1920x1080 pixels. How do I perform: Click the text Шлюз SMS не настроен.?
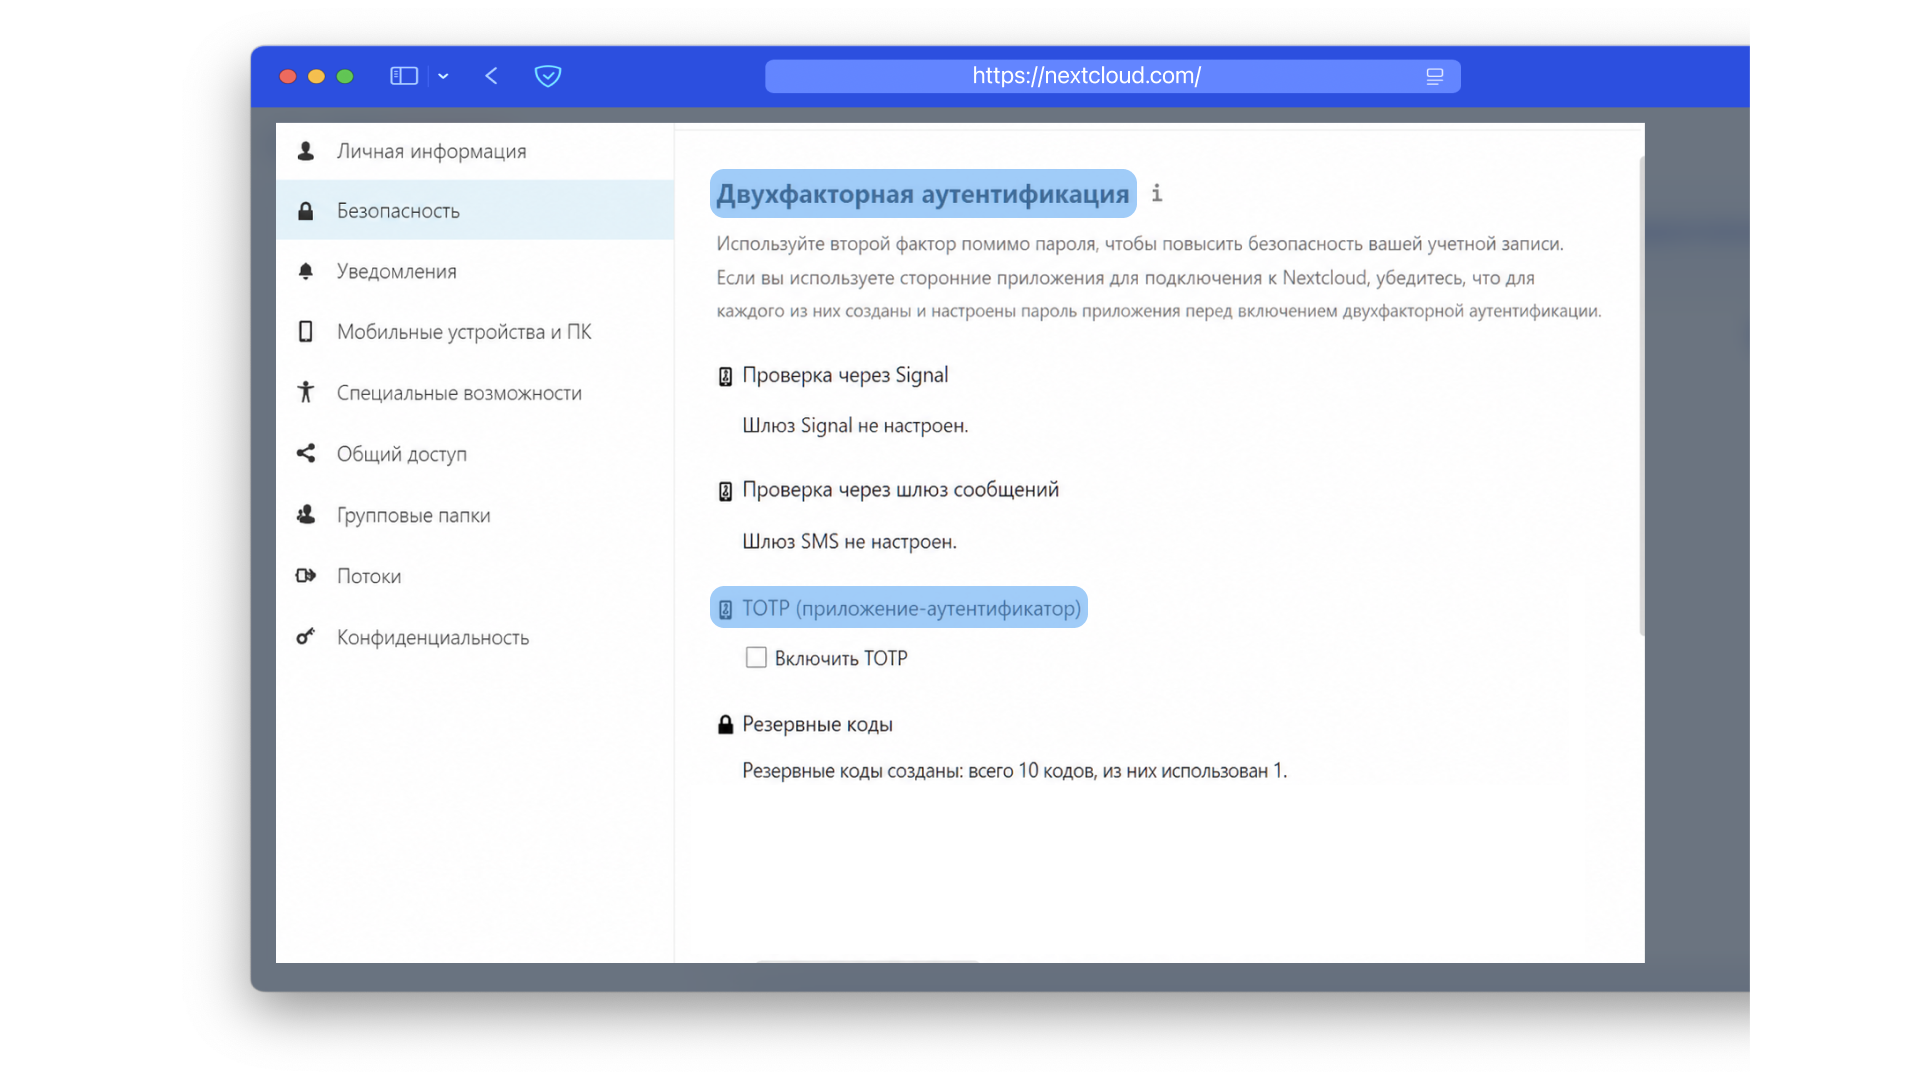[x=849, y=541]
